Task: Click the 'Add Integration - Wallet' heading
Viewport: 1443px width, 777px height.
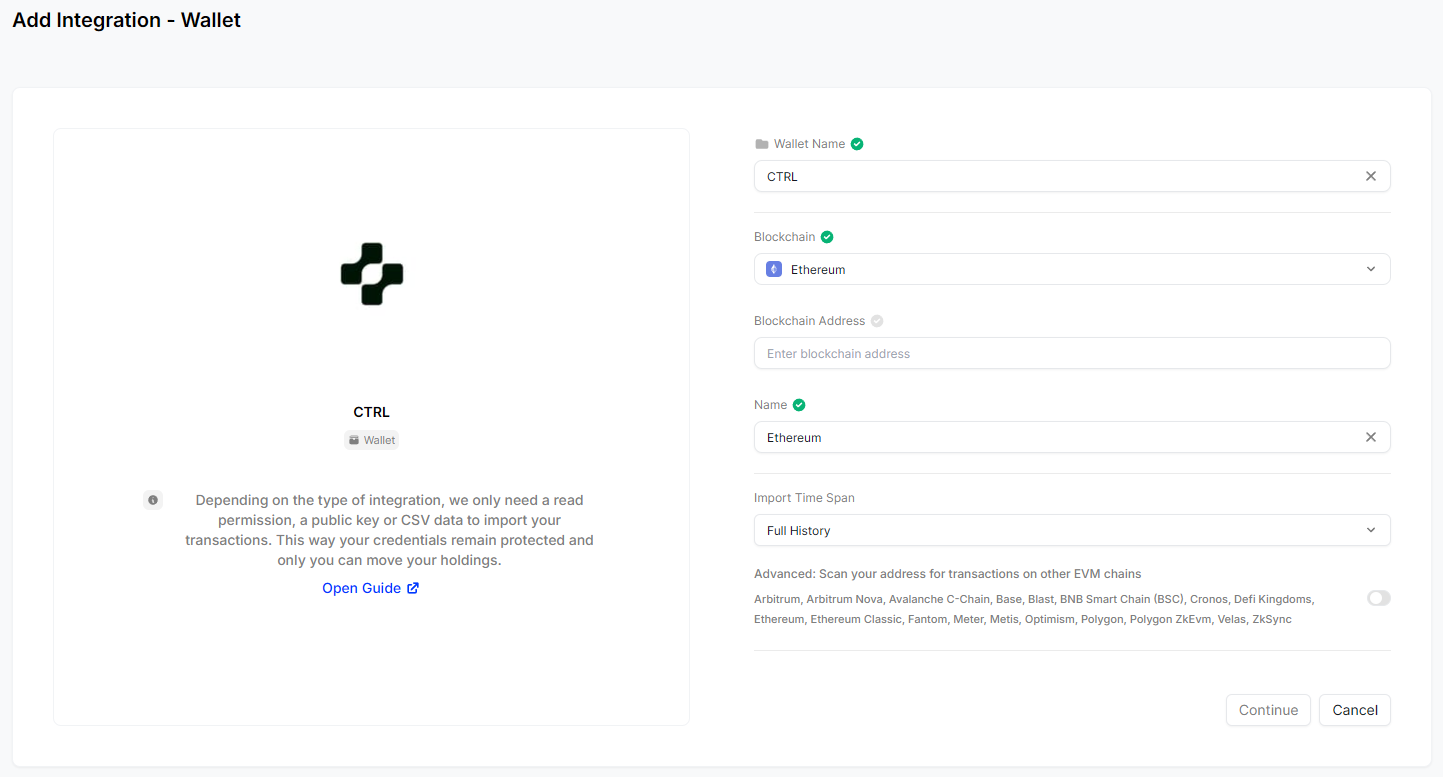Action: coord(127,20)
